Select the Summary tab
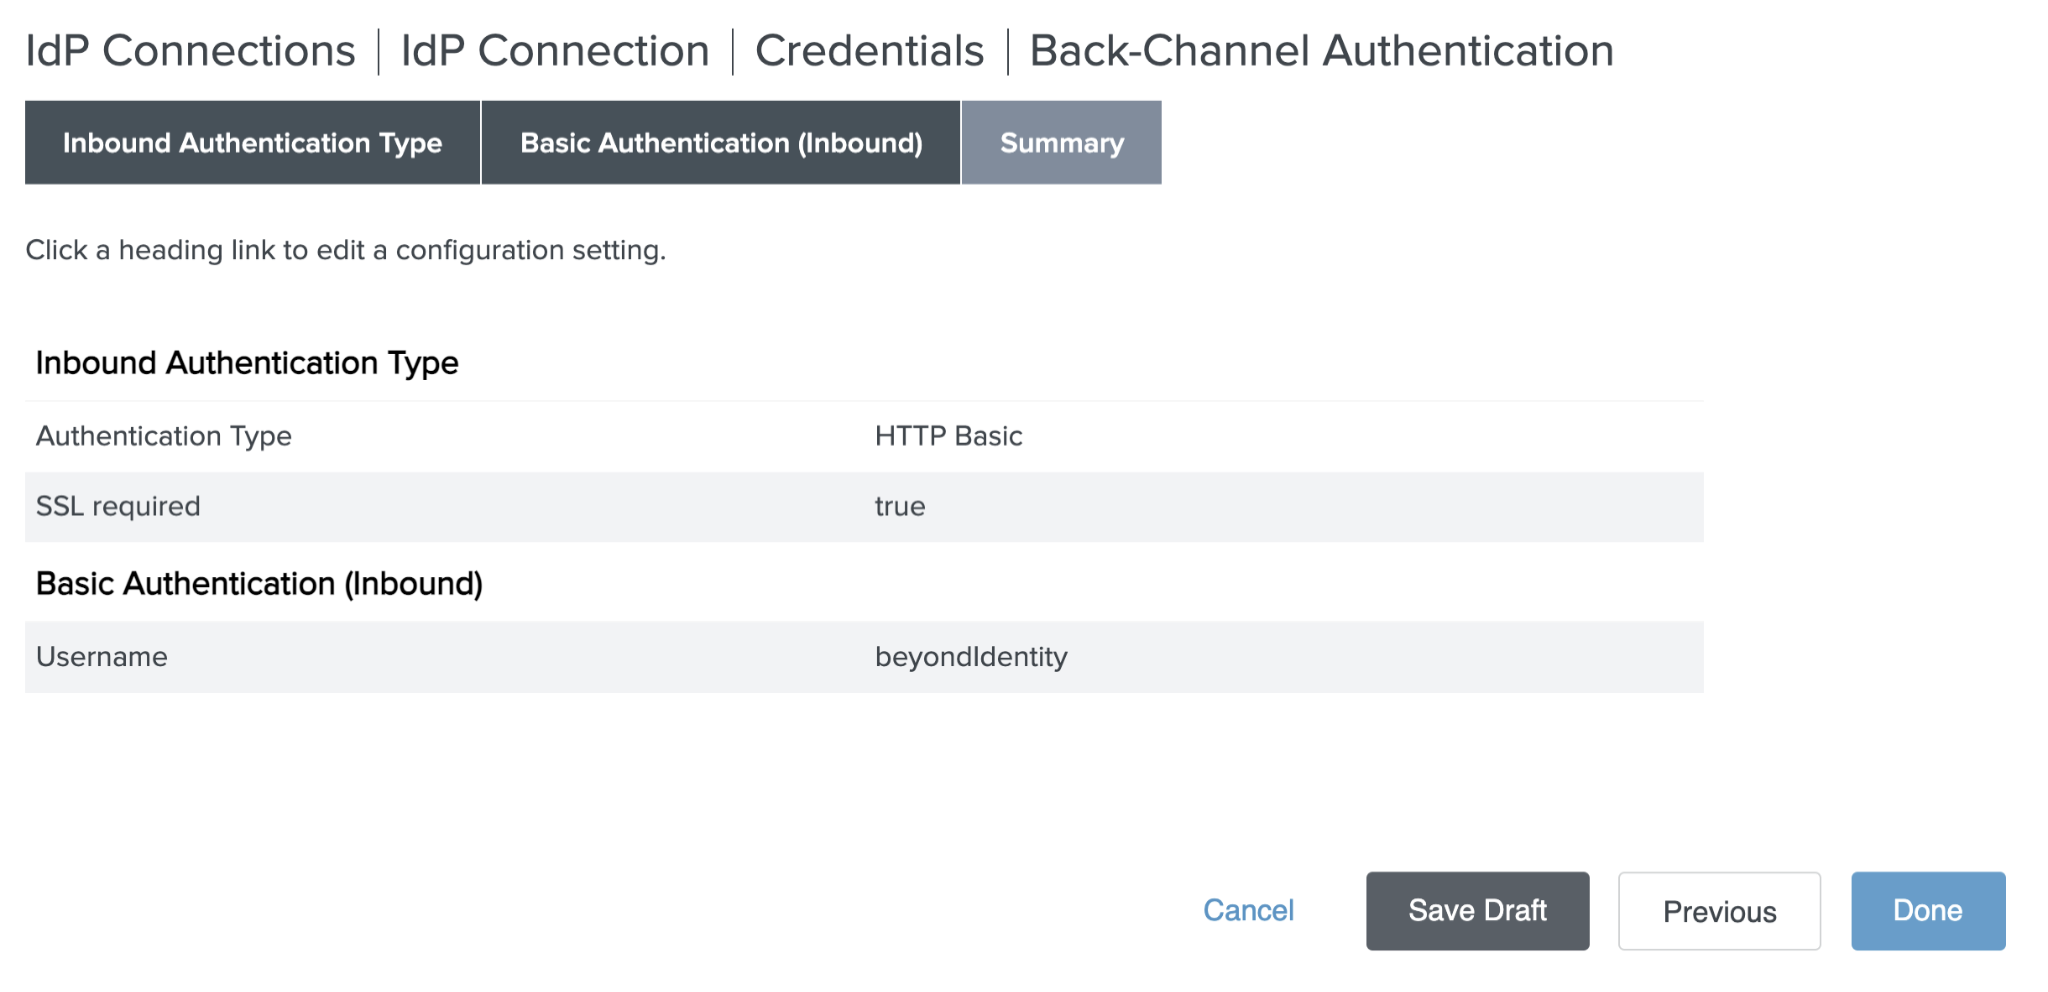 (1062, 142)
